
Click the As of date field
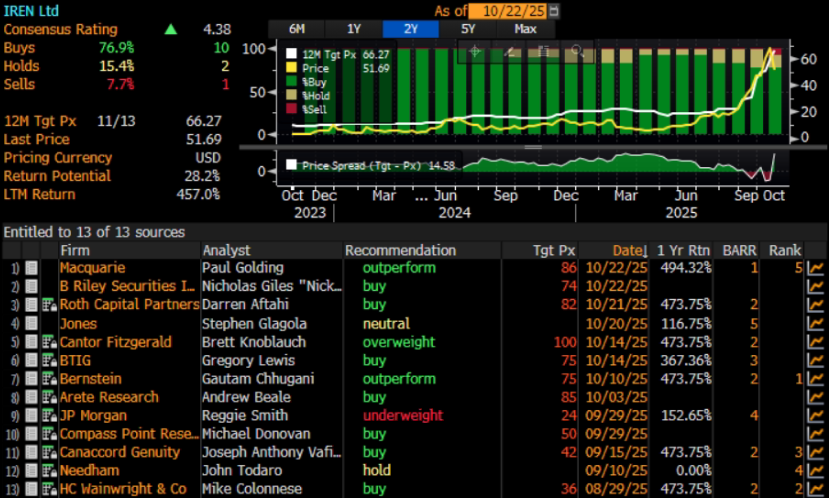point(508,11)
